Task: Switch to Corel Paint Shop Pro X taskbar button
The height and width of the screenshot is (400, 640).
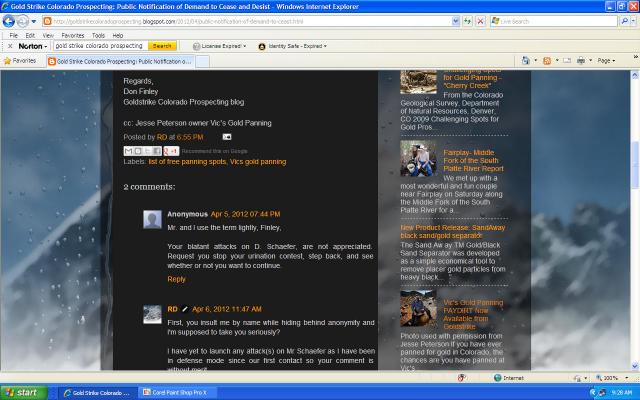Action: tap(176, 393)
